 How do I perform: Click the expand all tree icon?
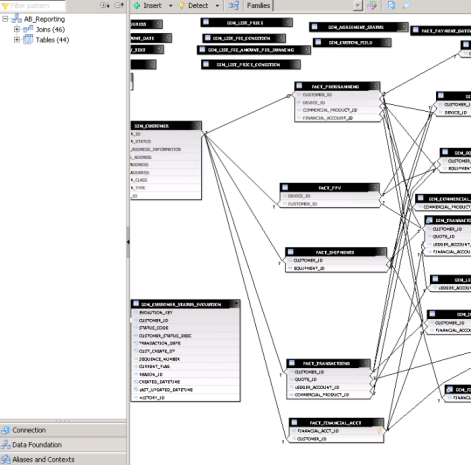point(105,5)
